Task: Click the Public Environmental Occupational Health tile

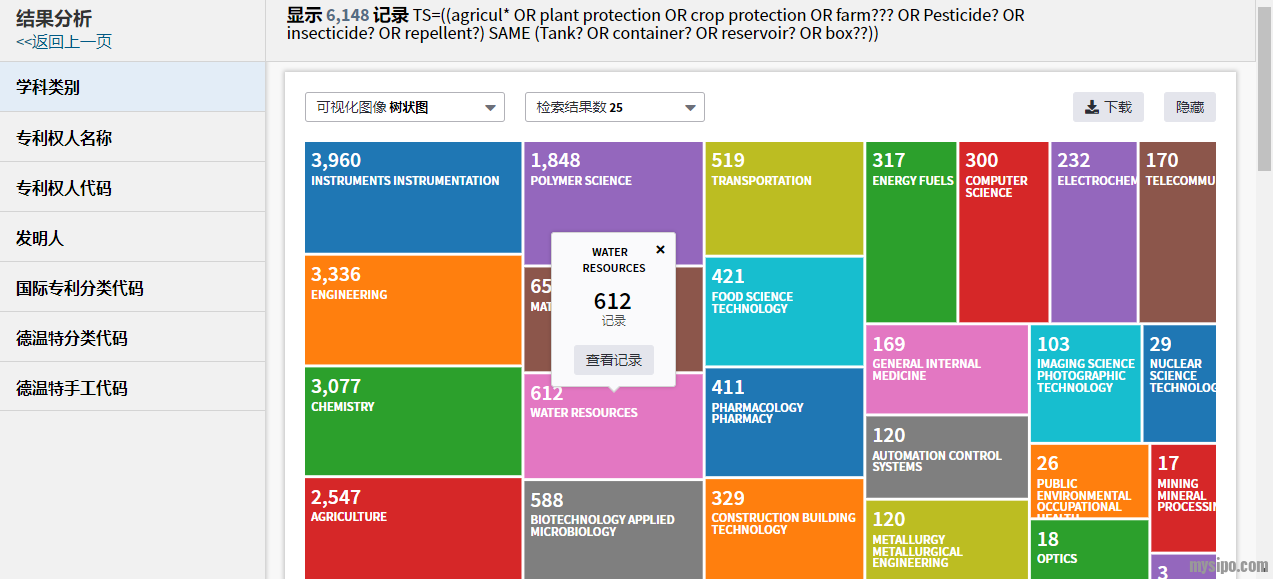Action: pyautogui.click(x=1089, y=481)
